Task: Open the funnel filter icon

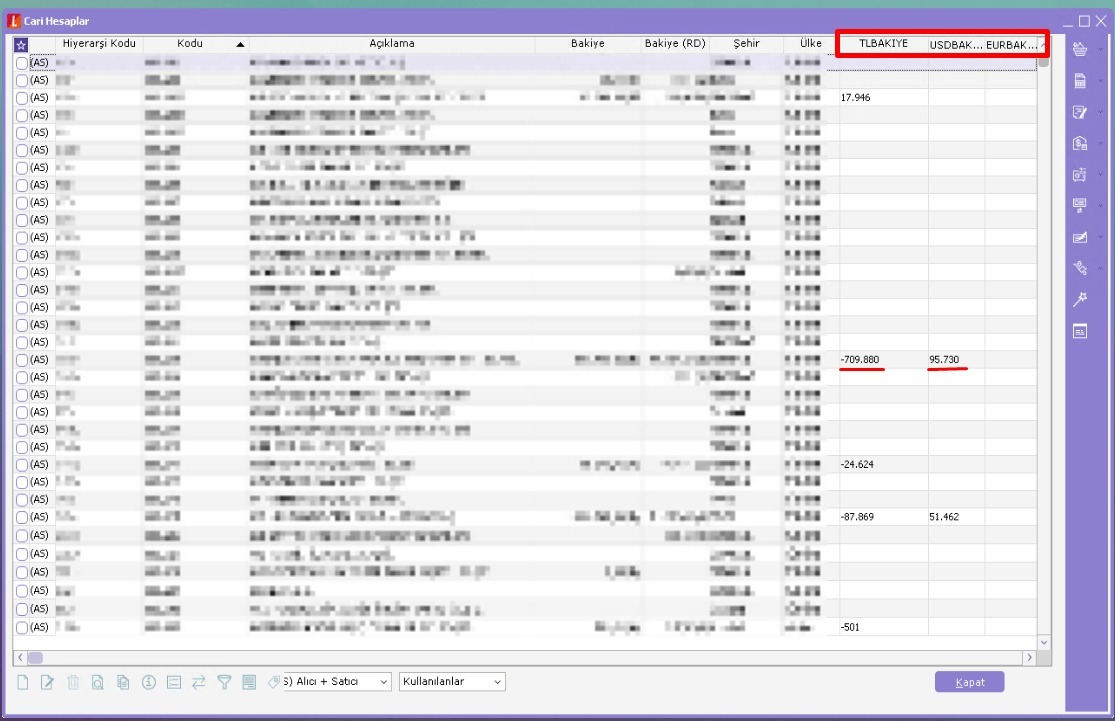Action: tap(224, 682)
